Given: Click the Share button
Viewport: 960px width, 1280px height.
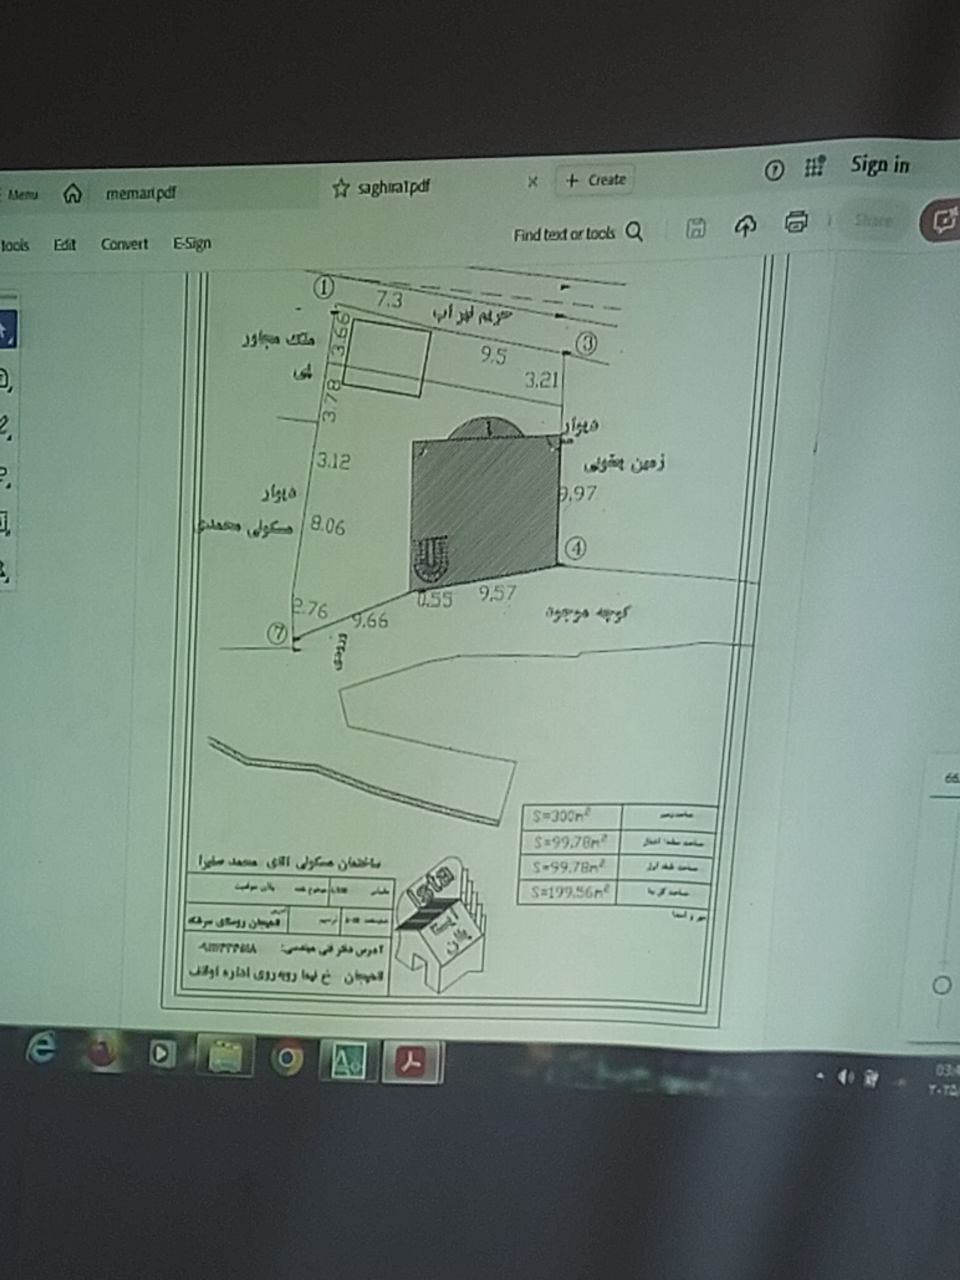Looking at the screenshot, I should tap(873, 220).
